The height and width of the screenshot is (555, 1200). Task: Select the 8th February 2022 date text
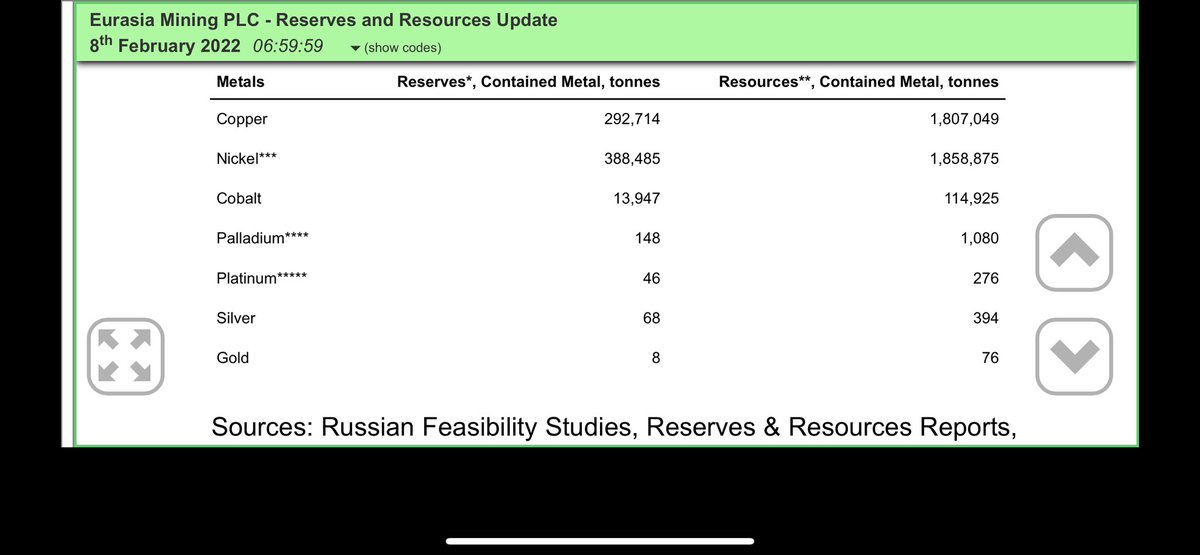(x=164, y=45)
